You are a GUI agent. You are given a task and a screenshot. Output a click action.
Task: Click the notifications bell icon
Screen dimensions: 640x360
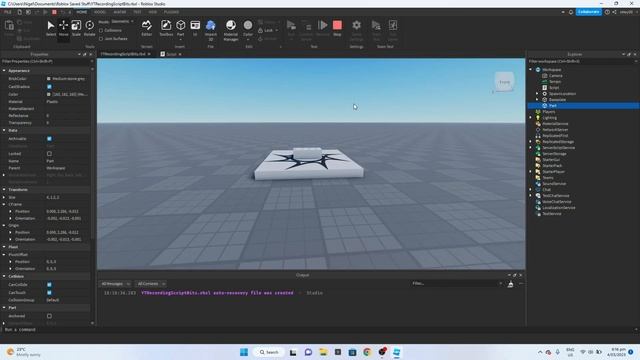(x=571, y=12)
